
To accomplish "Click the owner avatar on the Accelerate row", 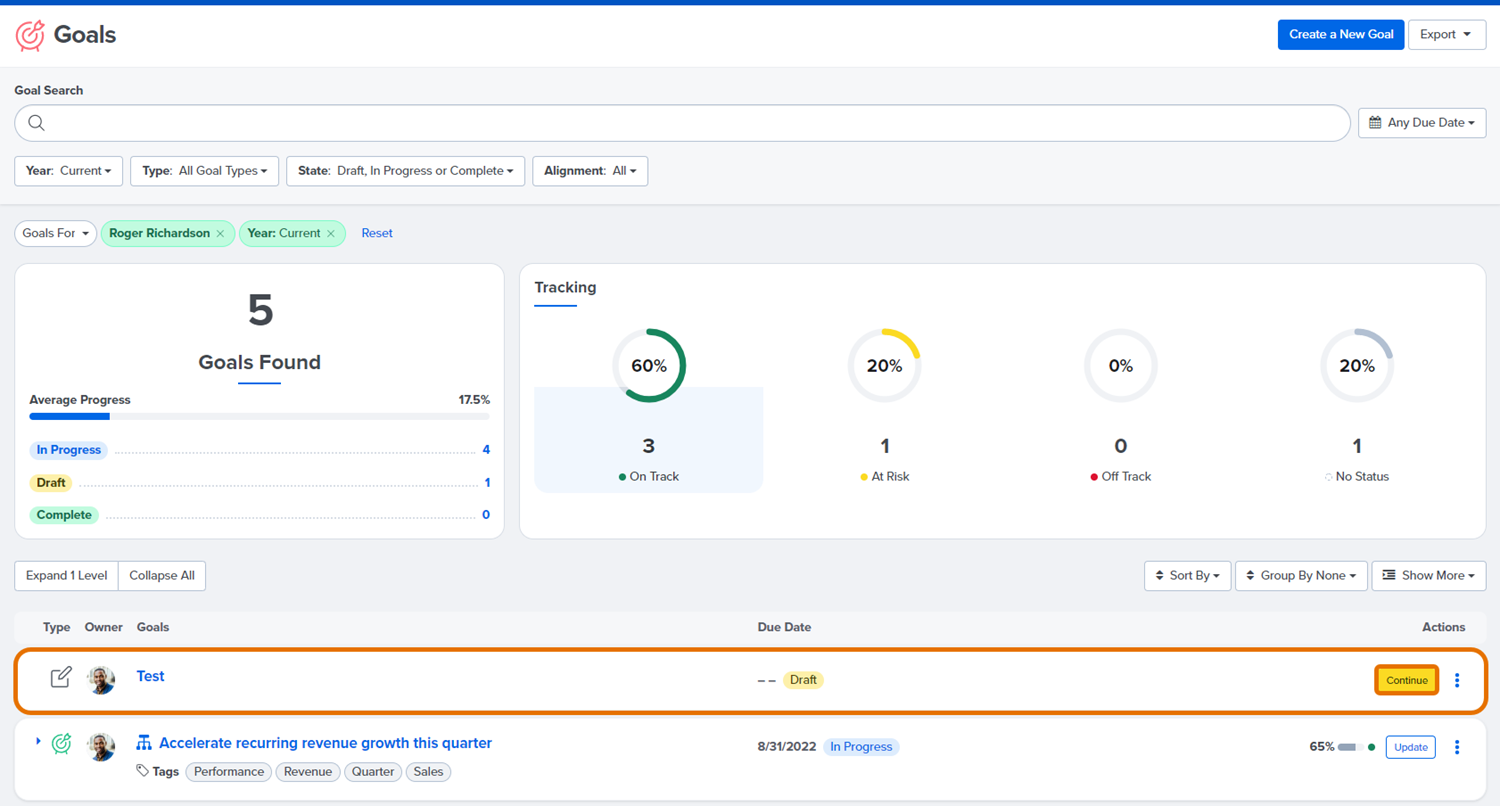I will [101, 747].
